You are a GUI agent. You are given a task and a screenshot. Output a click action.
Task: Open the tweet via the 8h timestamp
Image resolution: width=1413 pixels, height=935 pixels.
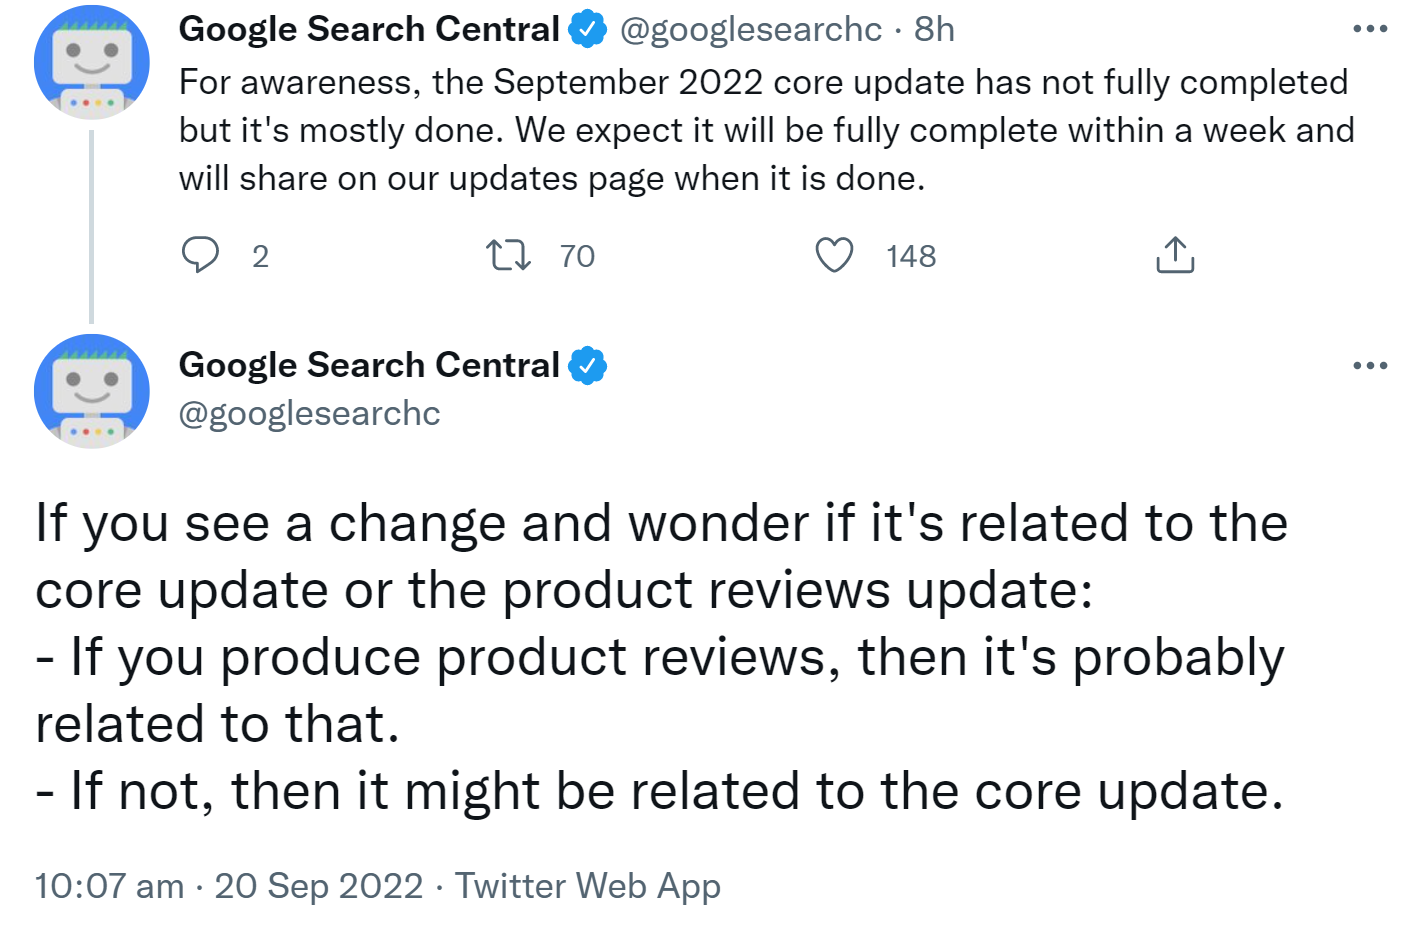[x=932, y=28]
